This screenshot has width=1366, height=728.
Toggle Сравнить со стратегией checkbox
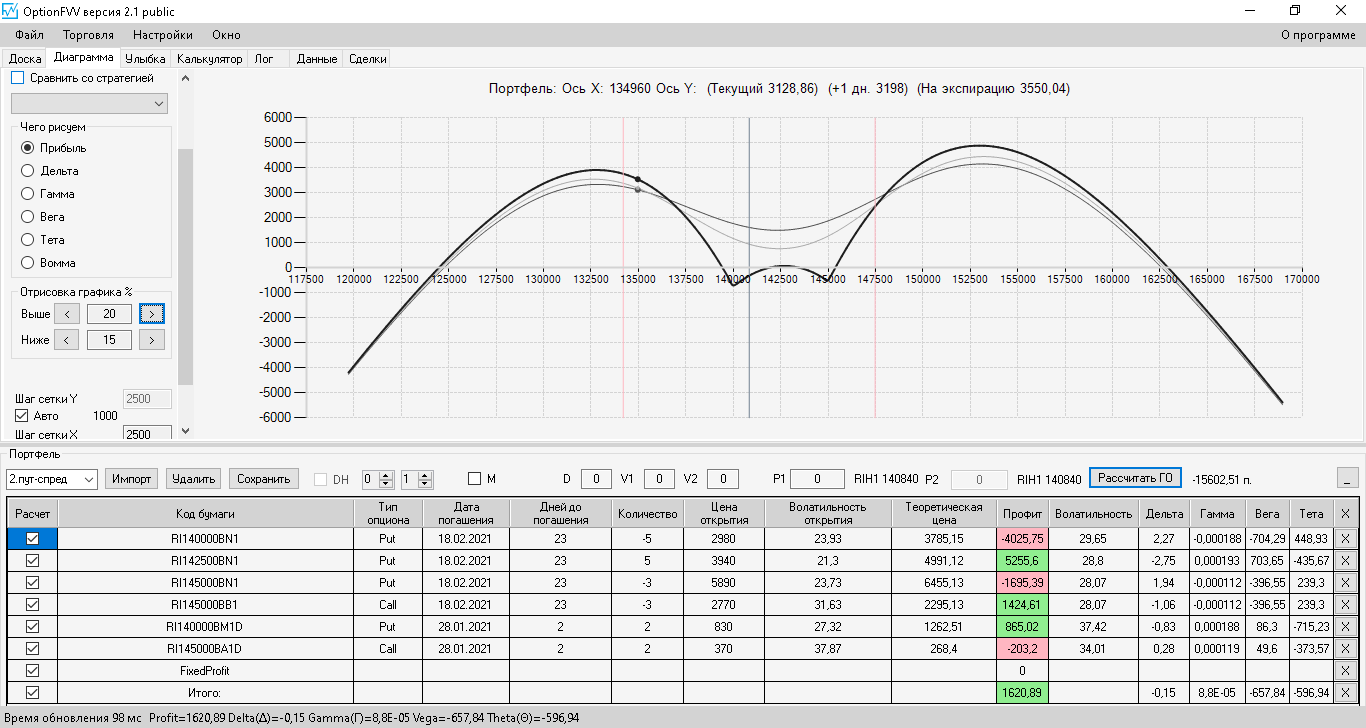coord(17,77)
